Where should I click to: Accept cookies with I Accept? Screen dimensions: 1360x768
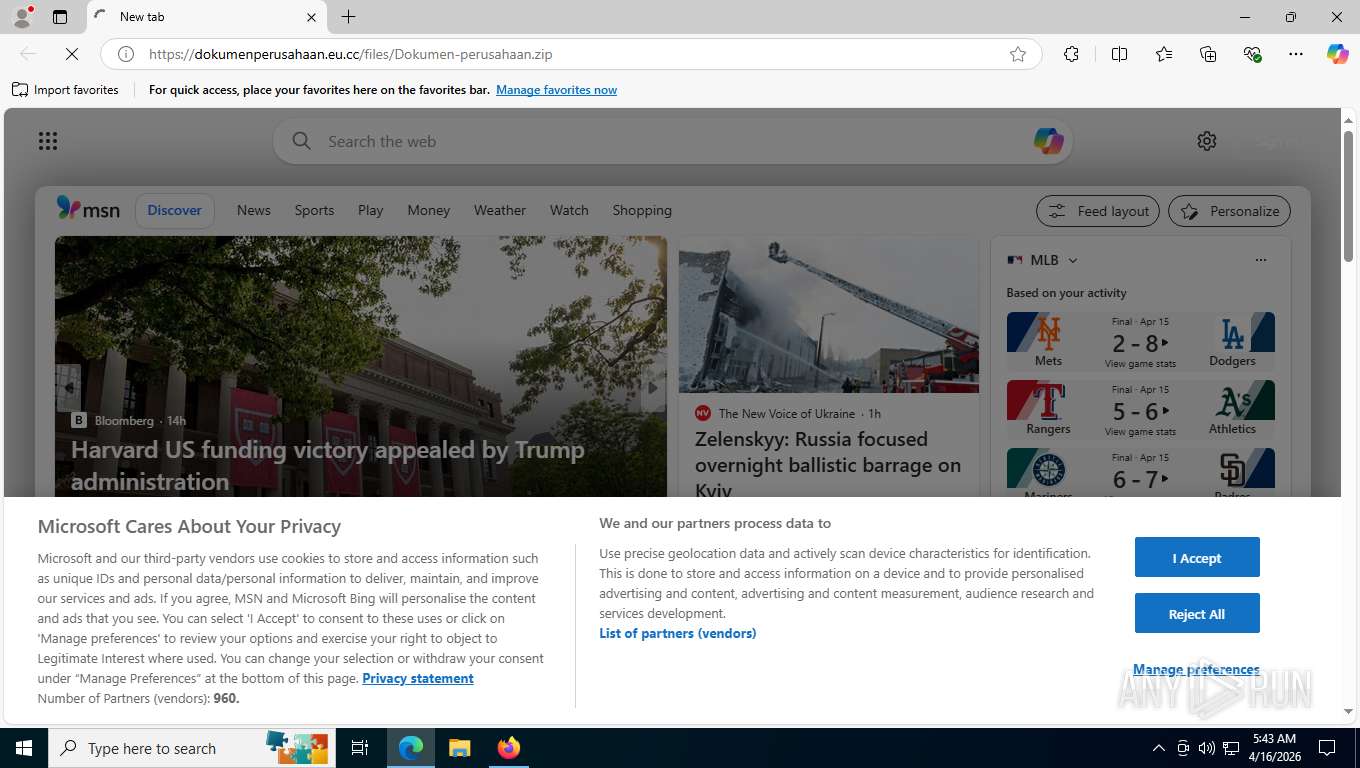1197,557
